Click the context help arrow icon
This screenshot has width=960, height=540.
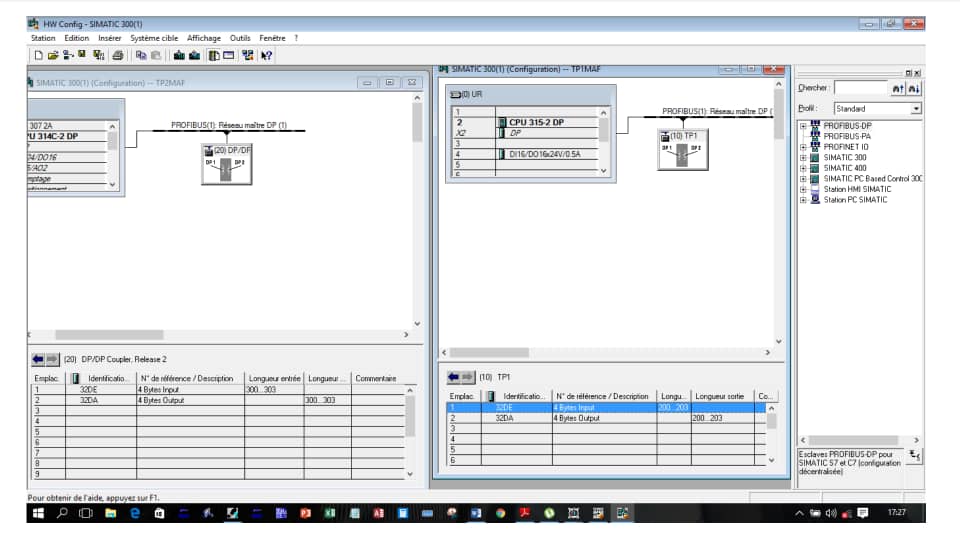[267, 55]
